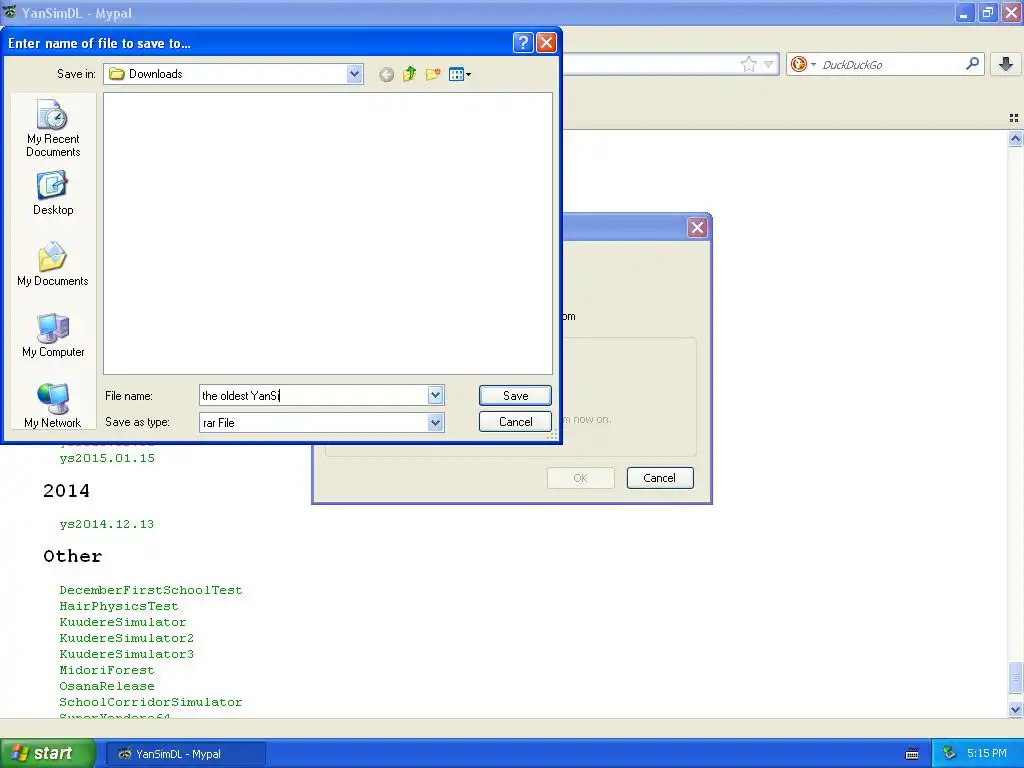Open the KuudereSimulator link
Viewport: 1024px width, 768px height.
click(x=123, y=622)
